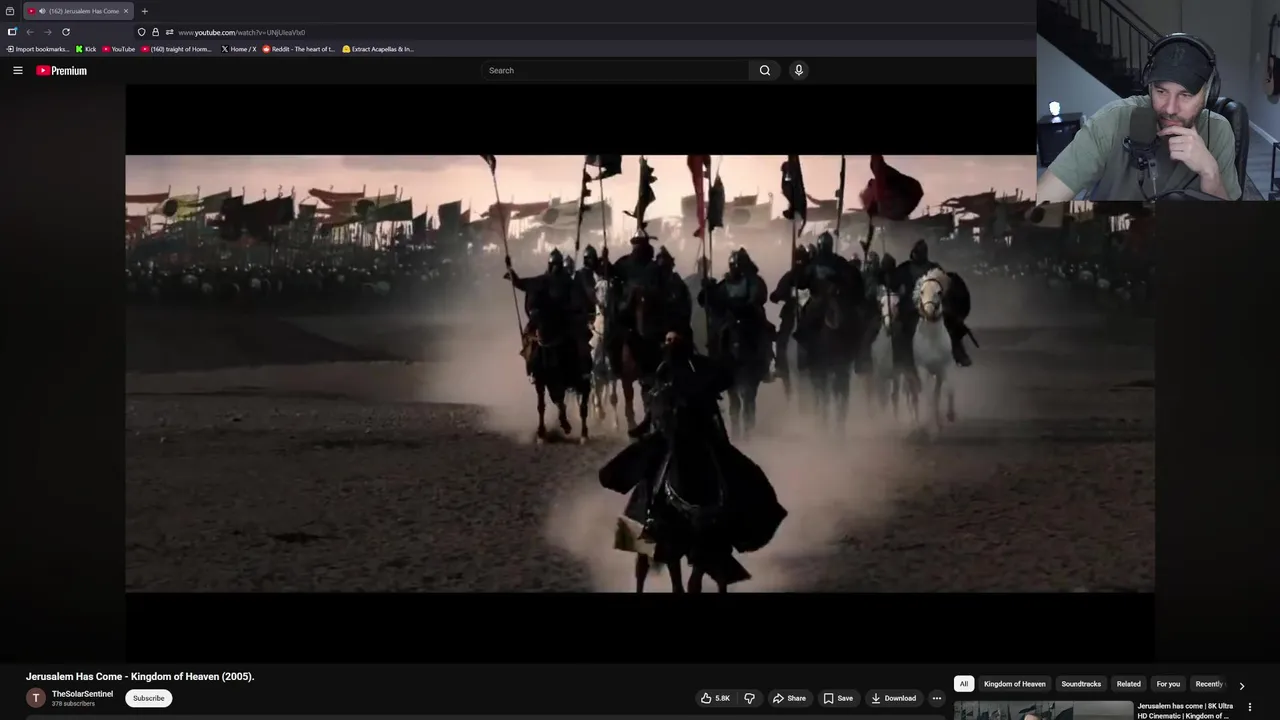This screenshot has width=1280, height=720.
Task: Select the Kingdom of Heaven chip
Action: tap(1014, 684)
